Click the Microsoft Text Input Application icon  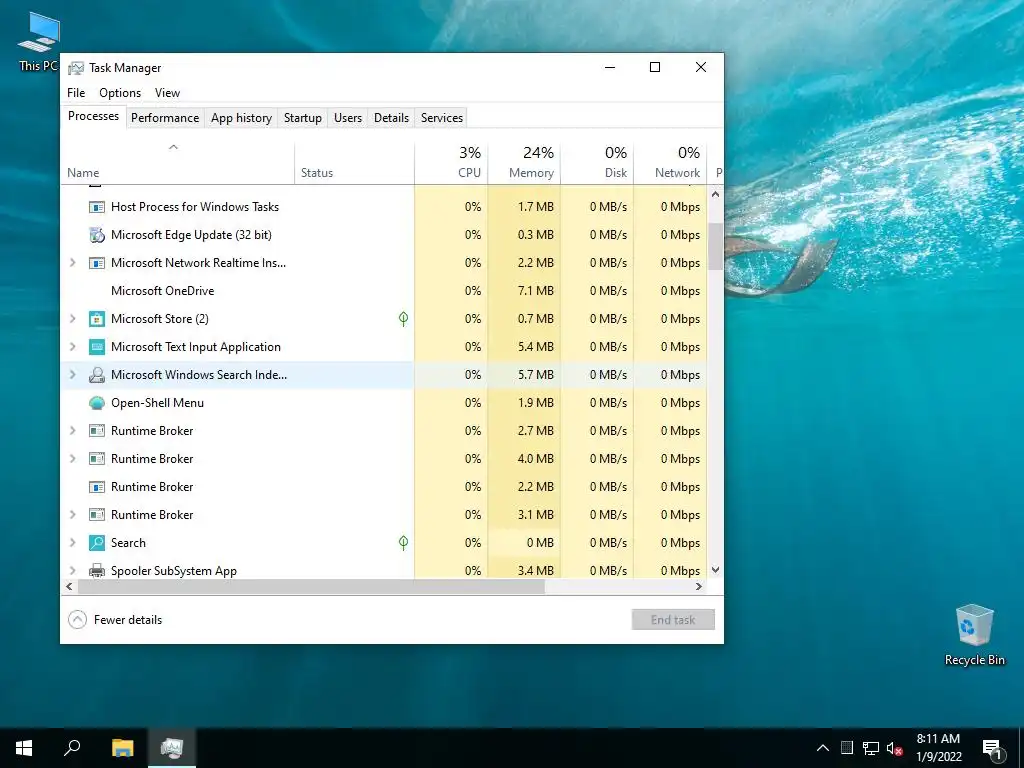(x=97, y=347)
